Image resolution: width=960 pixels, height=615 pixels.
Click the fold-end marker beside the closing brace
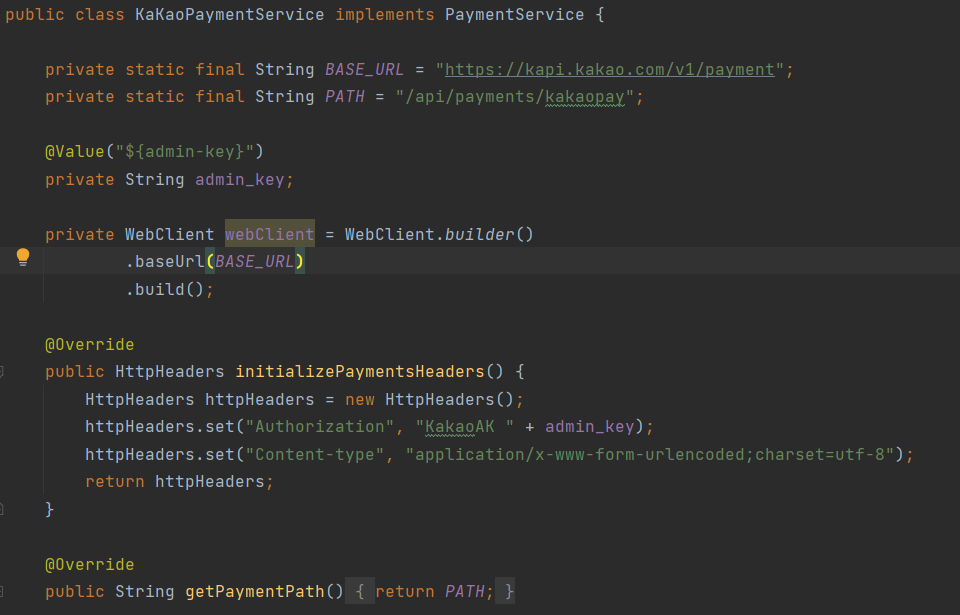pyautogui.click(x=2, y=508)
